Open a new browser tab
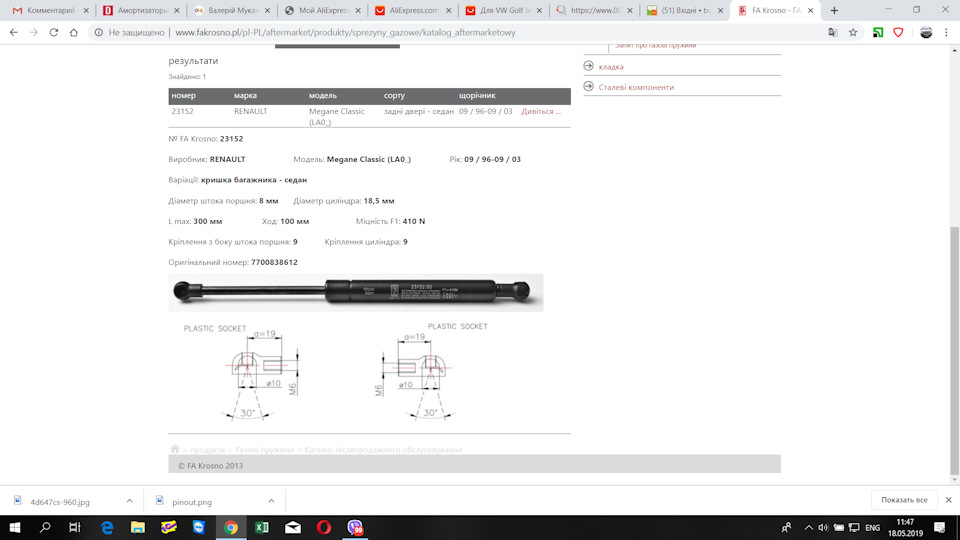The width and height of the screenshot is (960, 540). tap(834, 10)
